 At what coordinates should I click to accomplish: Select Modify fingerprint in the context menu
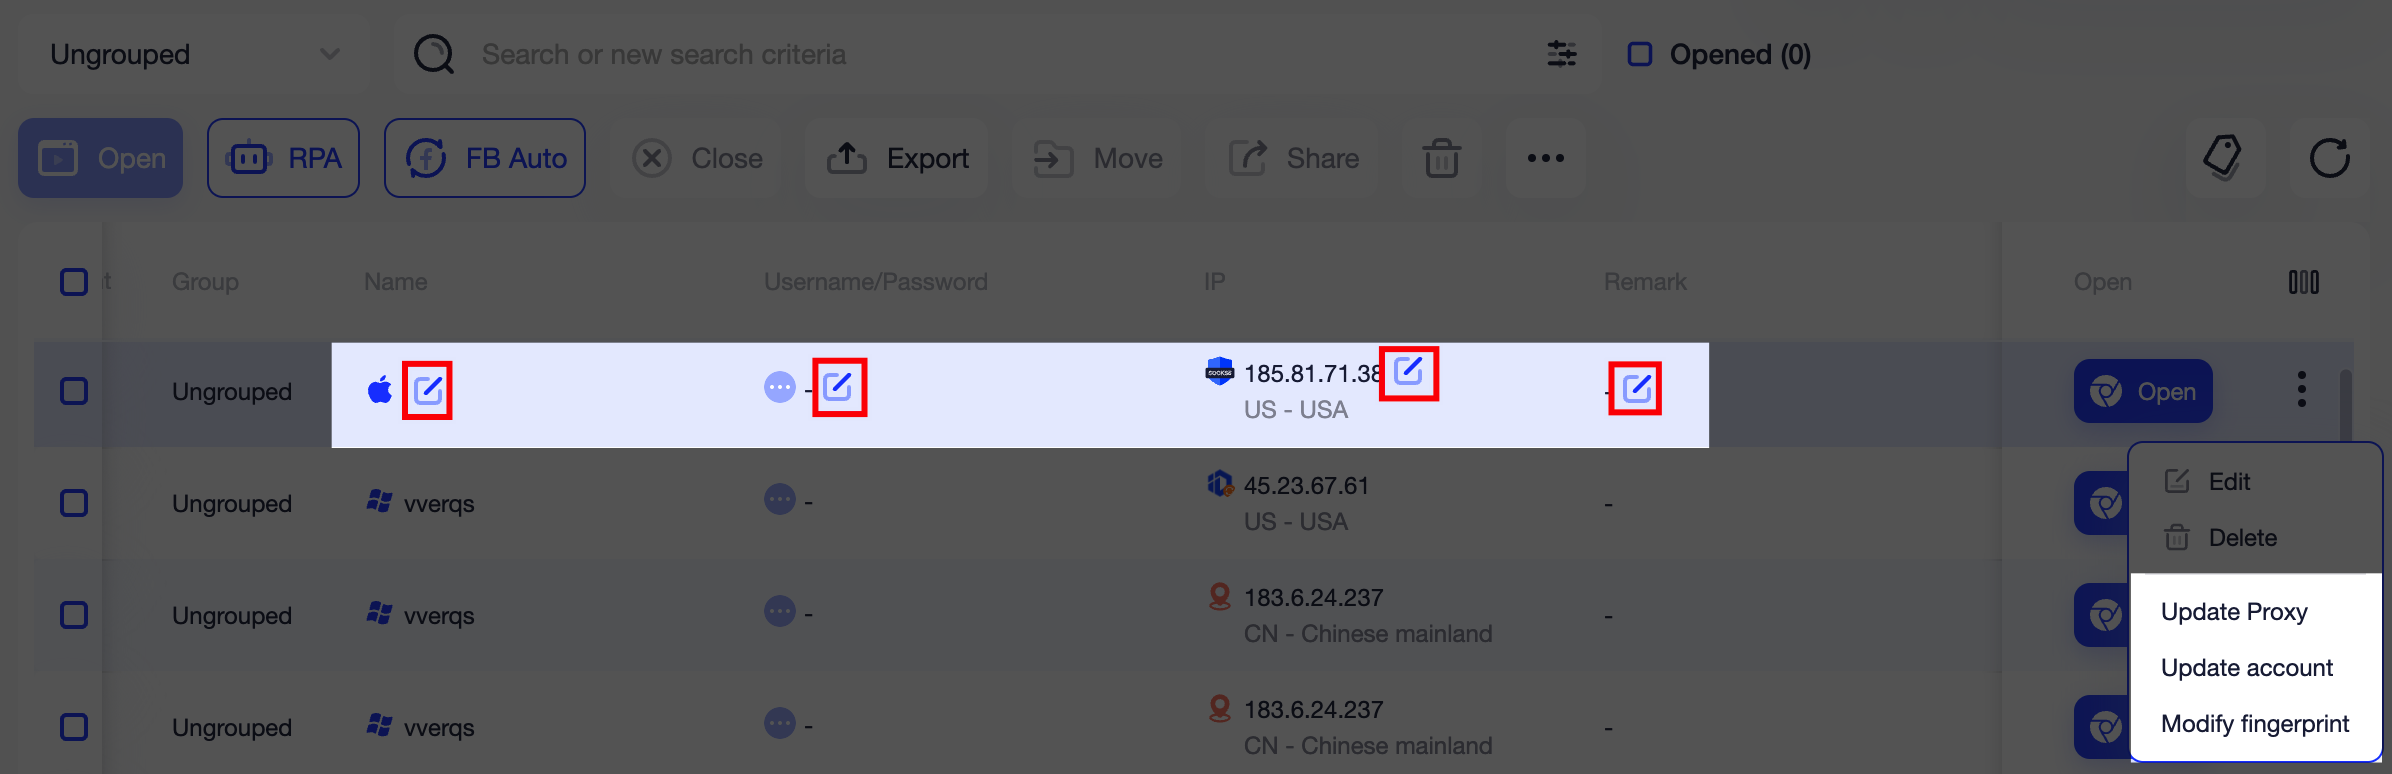[x=2254, y=723]
